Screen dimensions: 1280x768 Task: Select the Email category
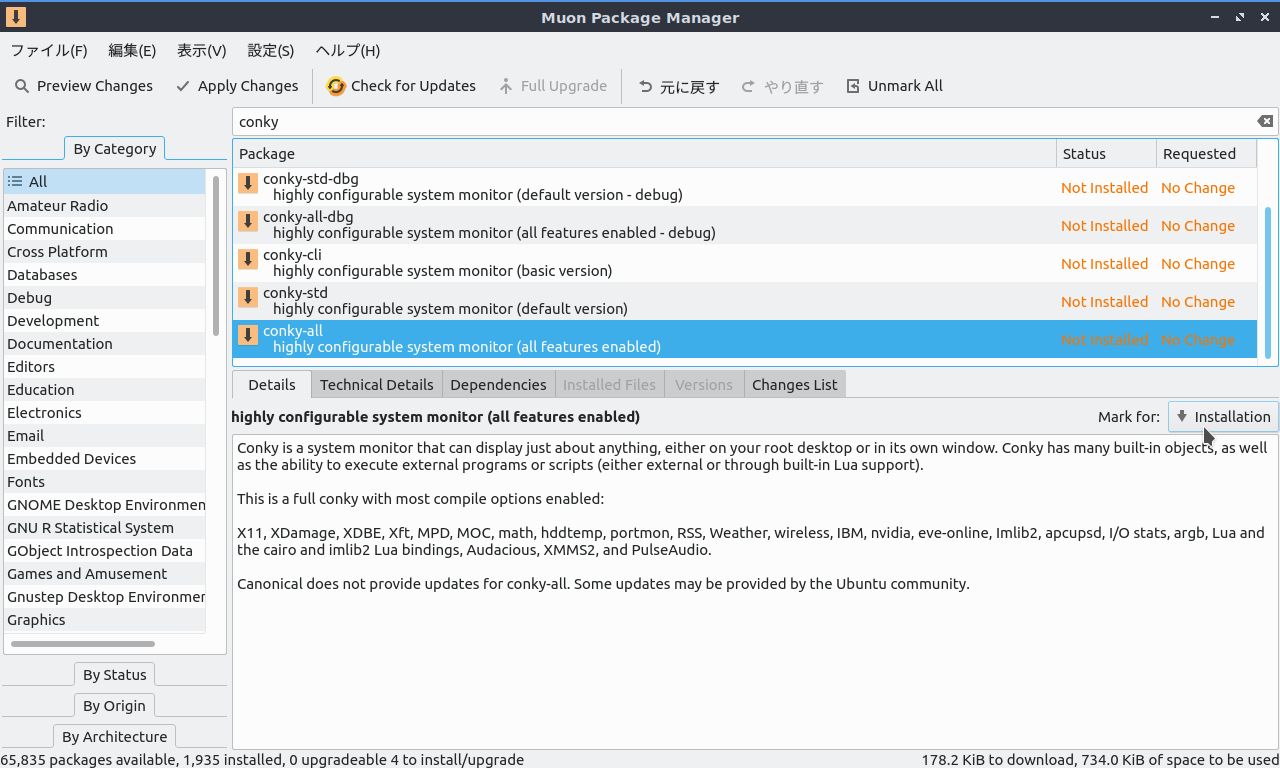pos(105,435)
